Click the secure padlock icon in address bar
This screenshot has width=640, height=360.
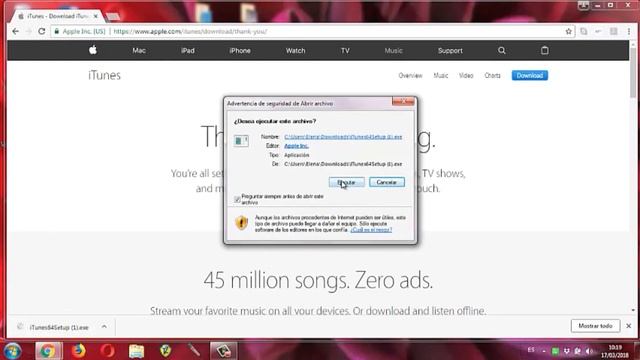click(x=57, y=31)
